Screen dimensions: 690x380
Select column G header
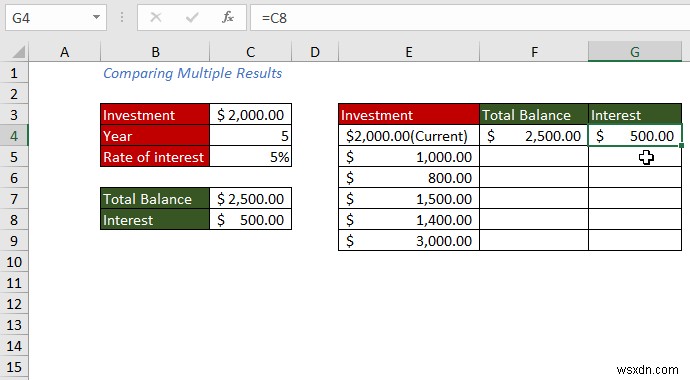[635, 52]
